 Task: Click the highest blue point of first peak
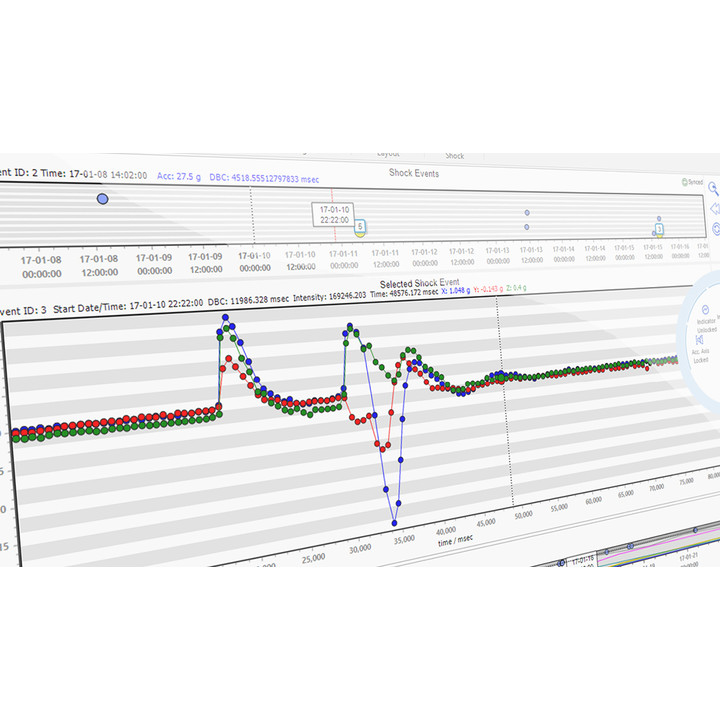click(226, 318)
